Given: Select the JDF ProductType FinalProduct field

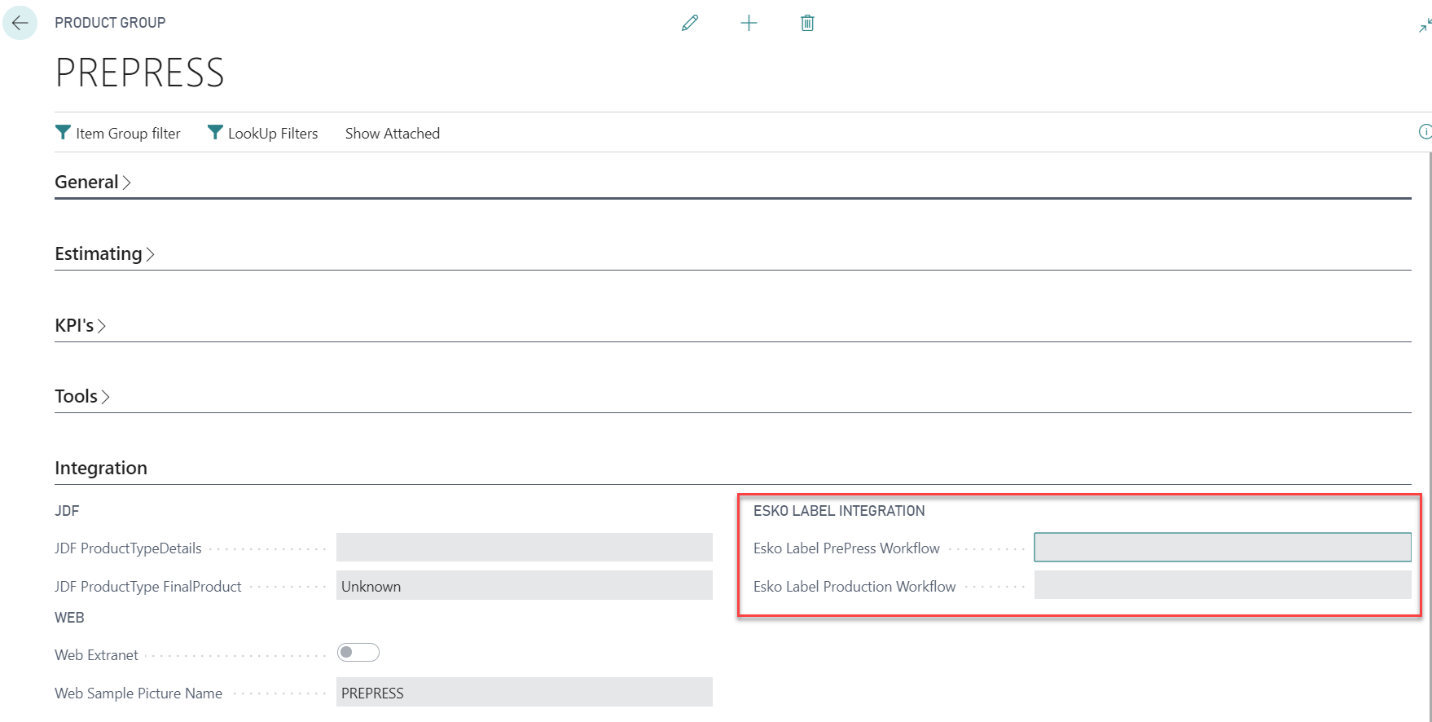Looking at the screenshot, I should 524,586.
